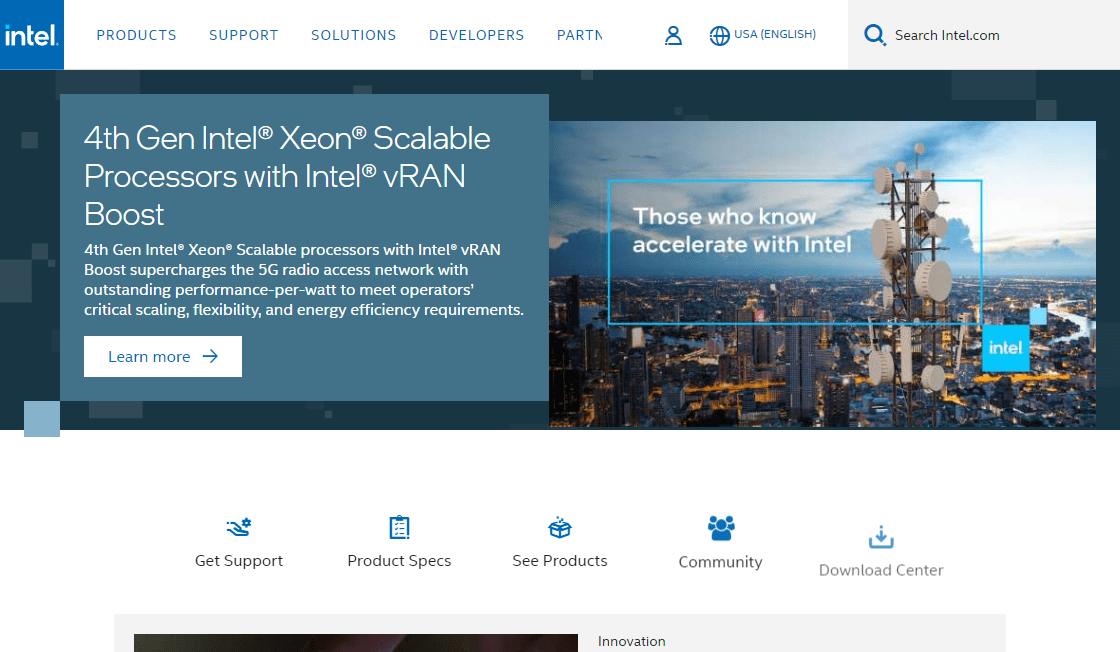This screenshot has height=652, width=1120.
Task: Open the account sign-in icon
Action: pos(673,34)
